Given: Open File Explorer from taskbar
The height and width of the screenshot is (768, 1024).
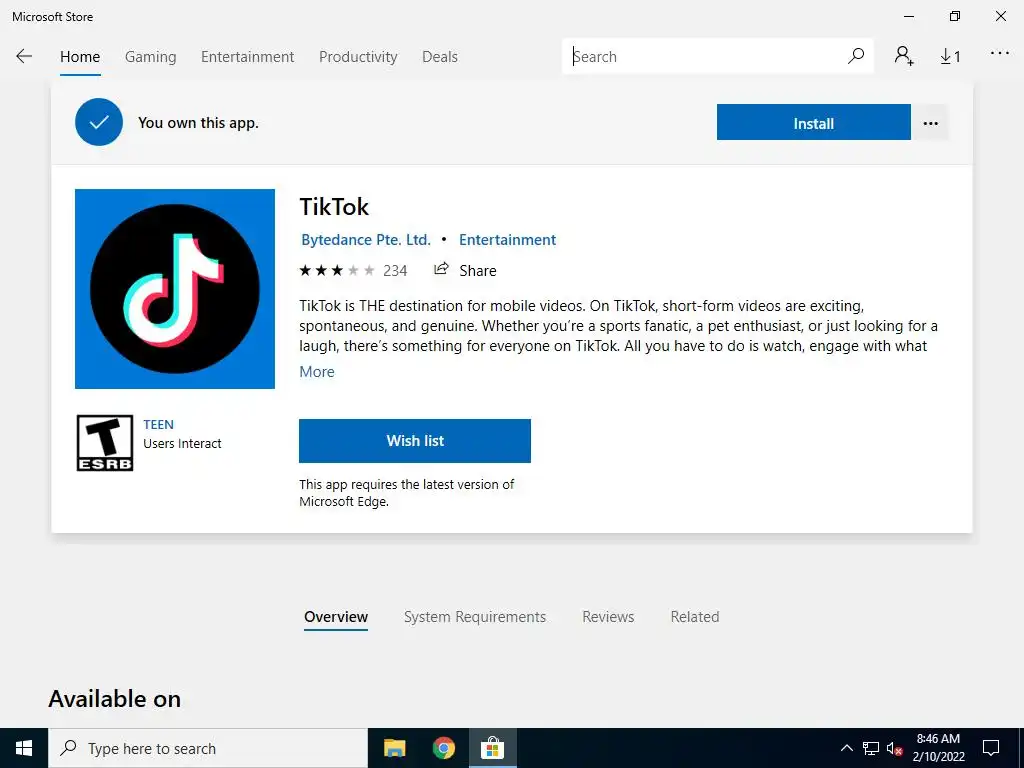Looking at the screenshot, I should tap(394, 748).
